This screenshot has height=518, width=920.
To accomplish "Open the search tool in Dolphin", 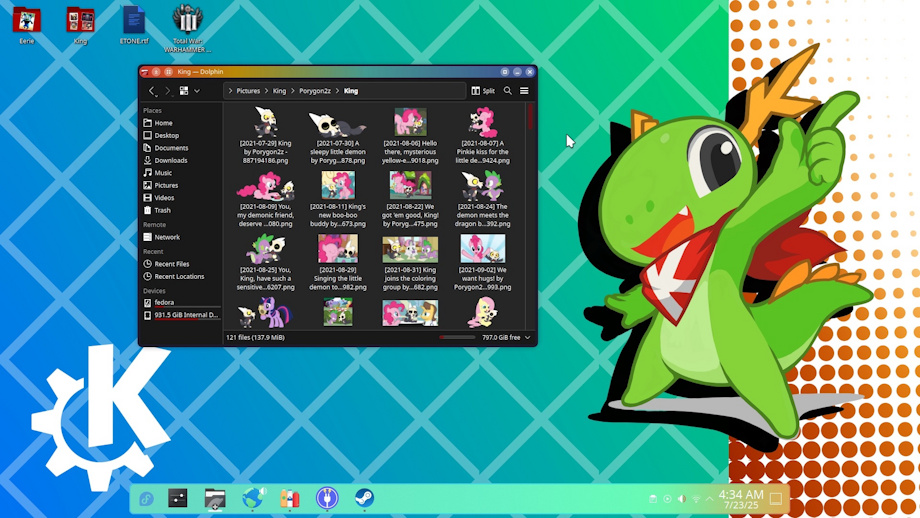I will (x=508, y=91).
